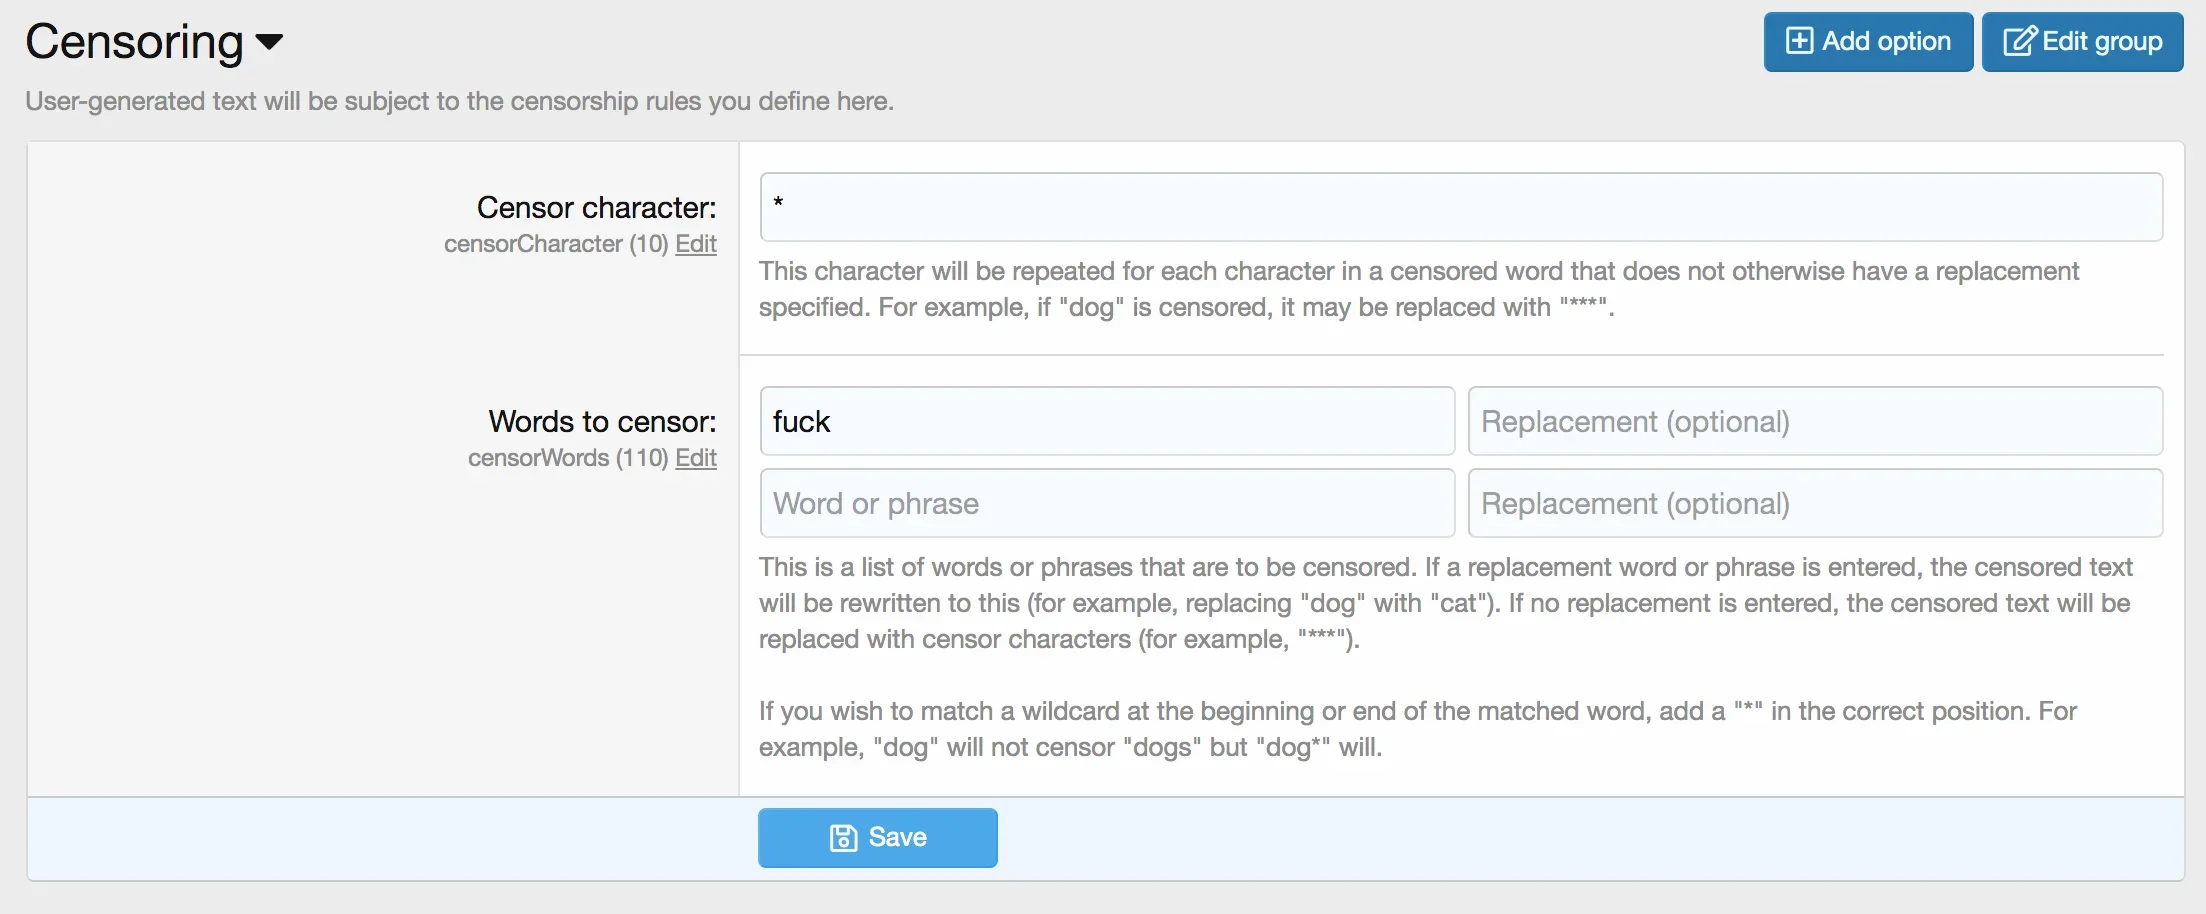
Task: Open the Edit link for censorWords
Action: coord(696,458)
